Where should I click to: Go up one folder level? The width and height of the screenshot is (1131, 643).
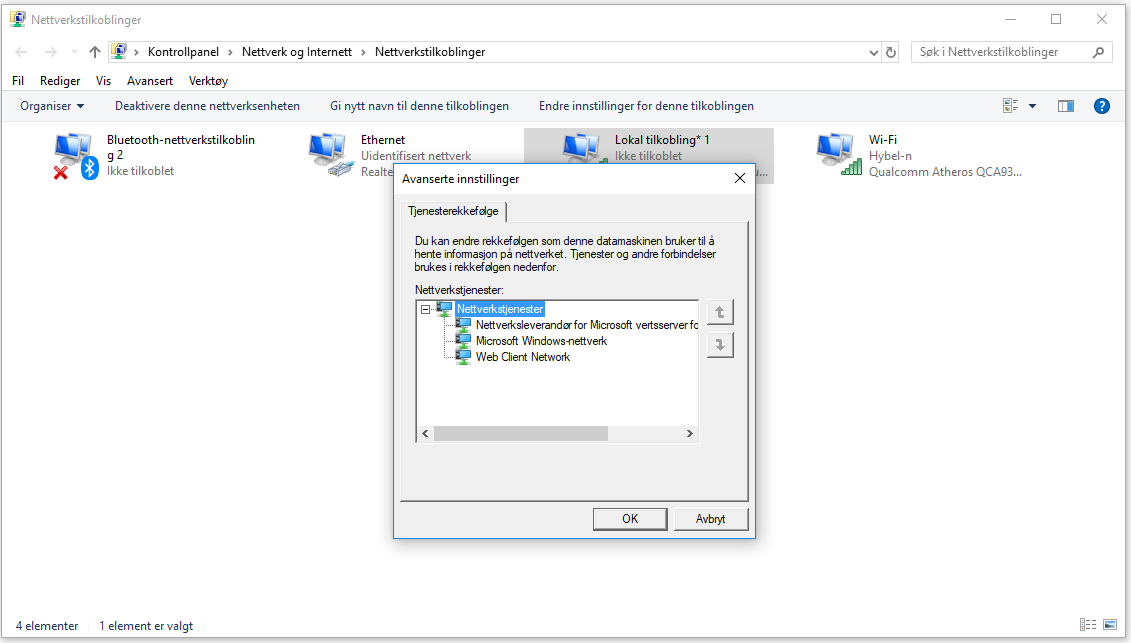tap(94, 52)
